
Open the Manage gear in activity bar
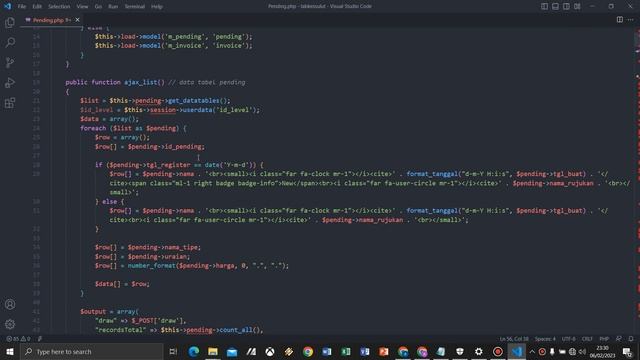(10, 324)
